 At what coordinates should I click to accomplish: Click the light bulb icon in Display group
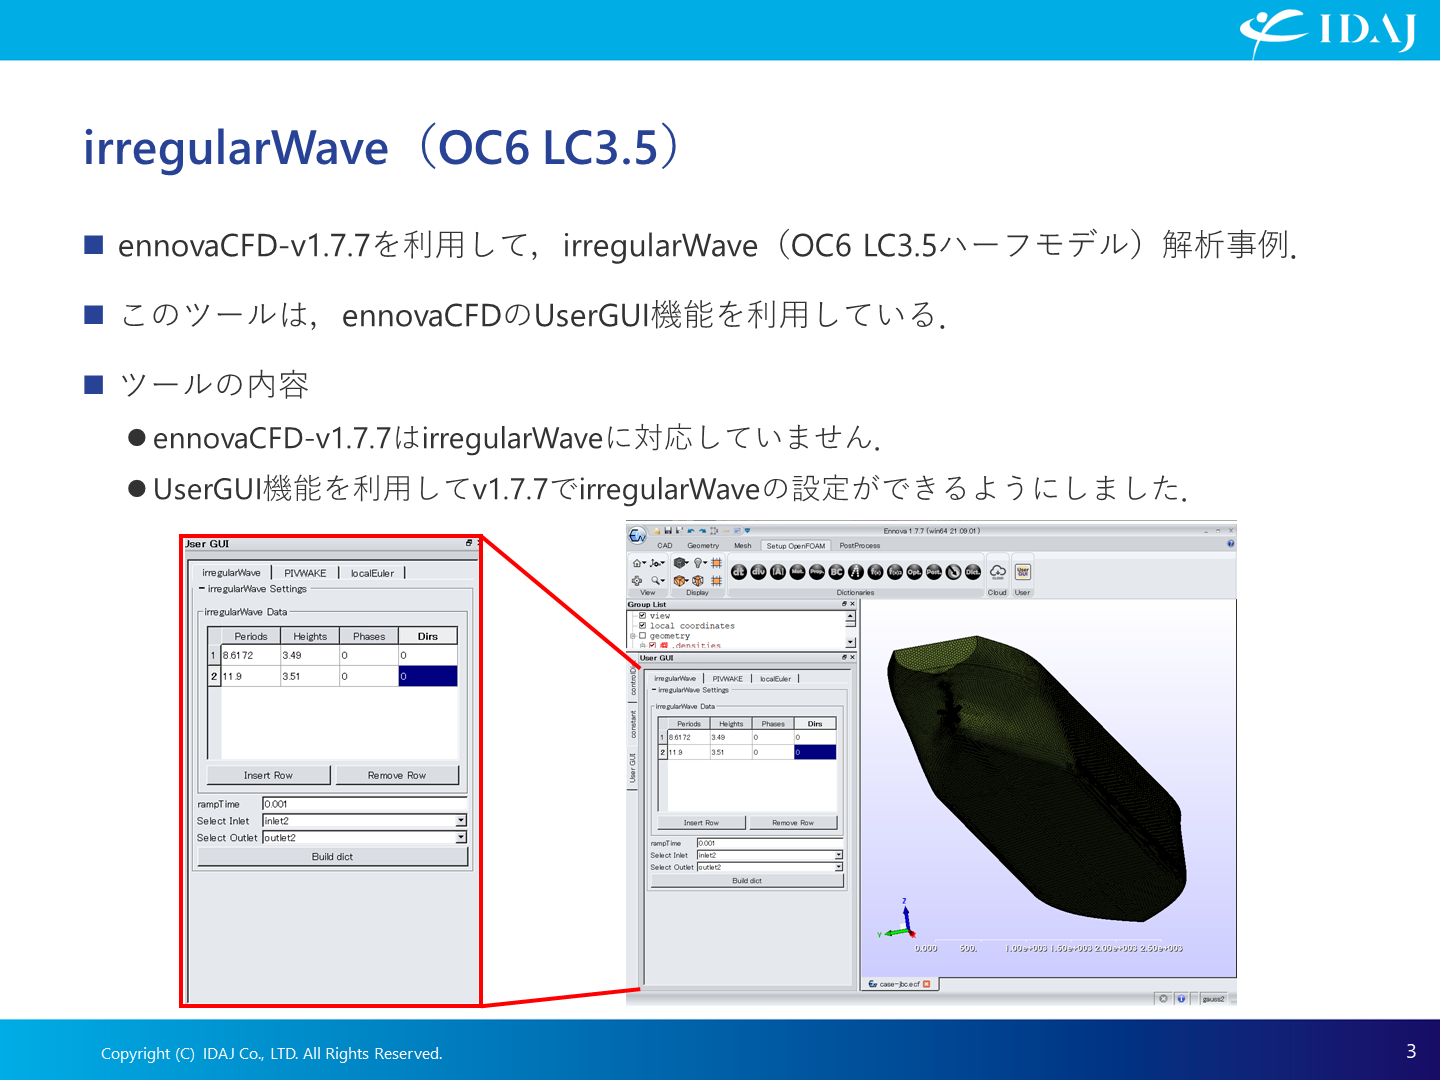coord(698,563)
